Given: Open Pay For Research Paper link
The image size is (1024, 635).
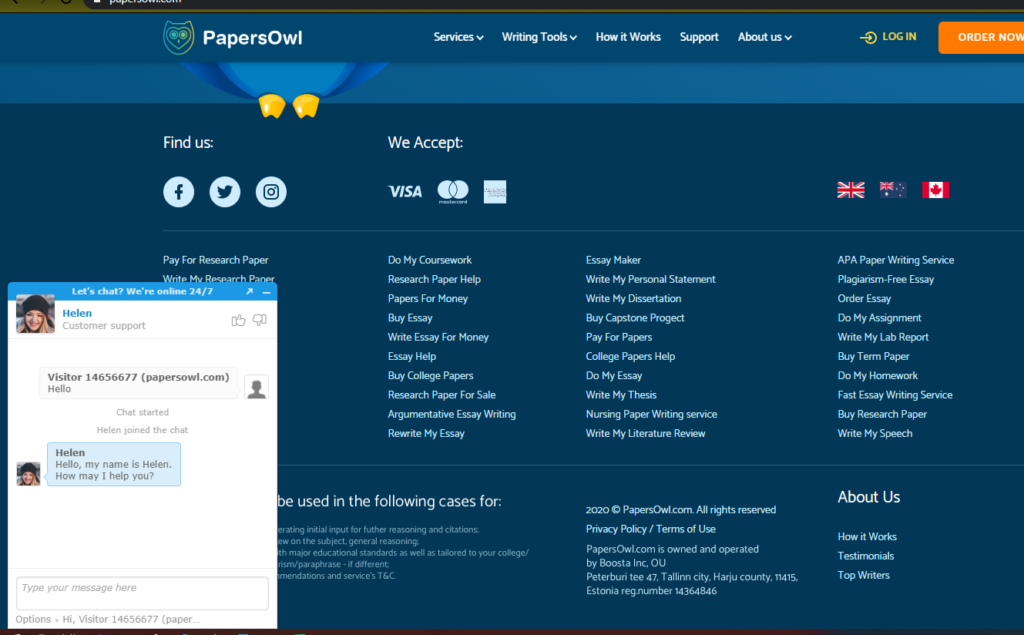Looking at the screenshot, I should click(216, 260).
